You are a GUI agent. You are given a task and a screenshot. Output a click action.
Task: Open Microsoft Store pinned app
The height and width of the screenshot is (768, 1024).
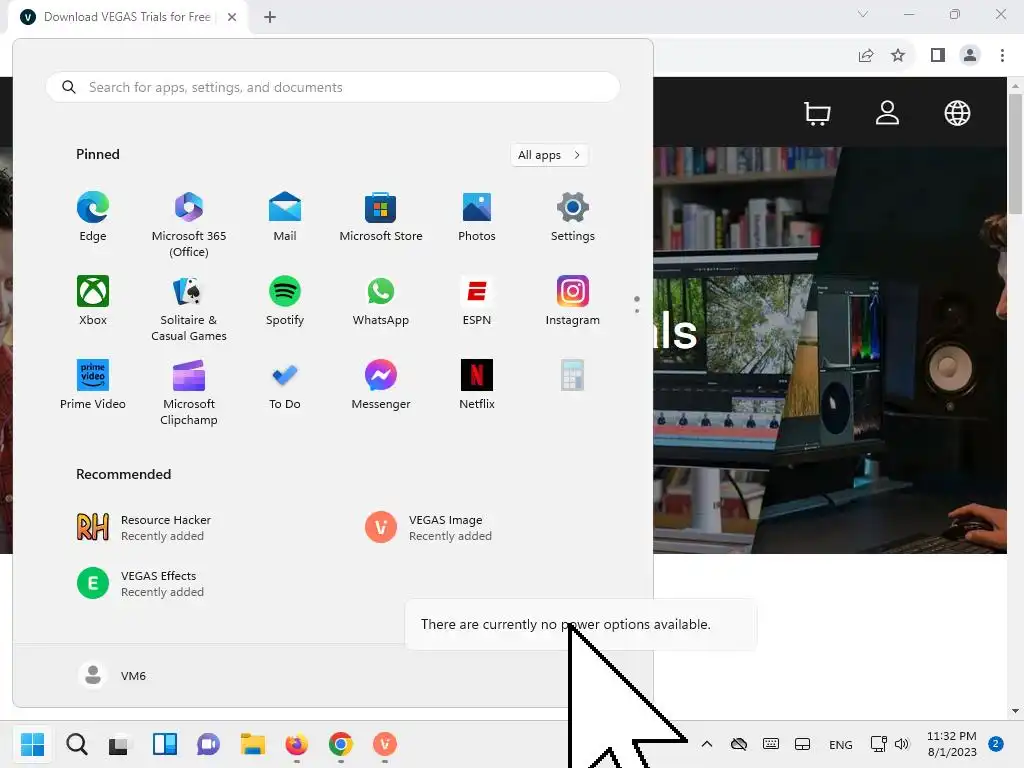point(381,217)
